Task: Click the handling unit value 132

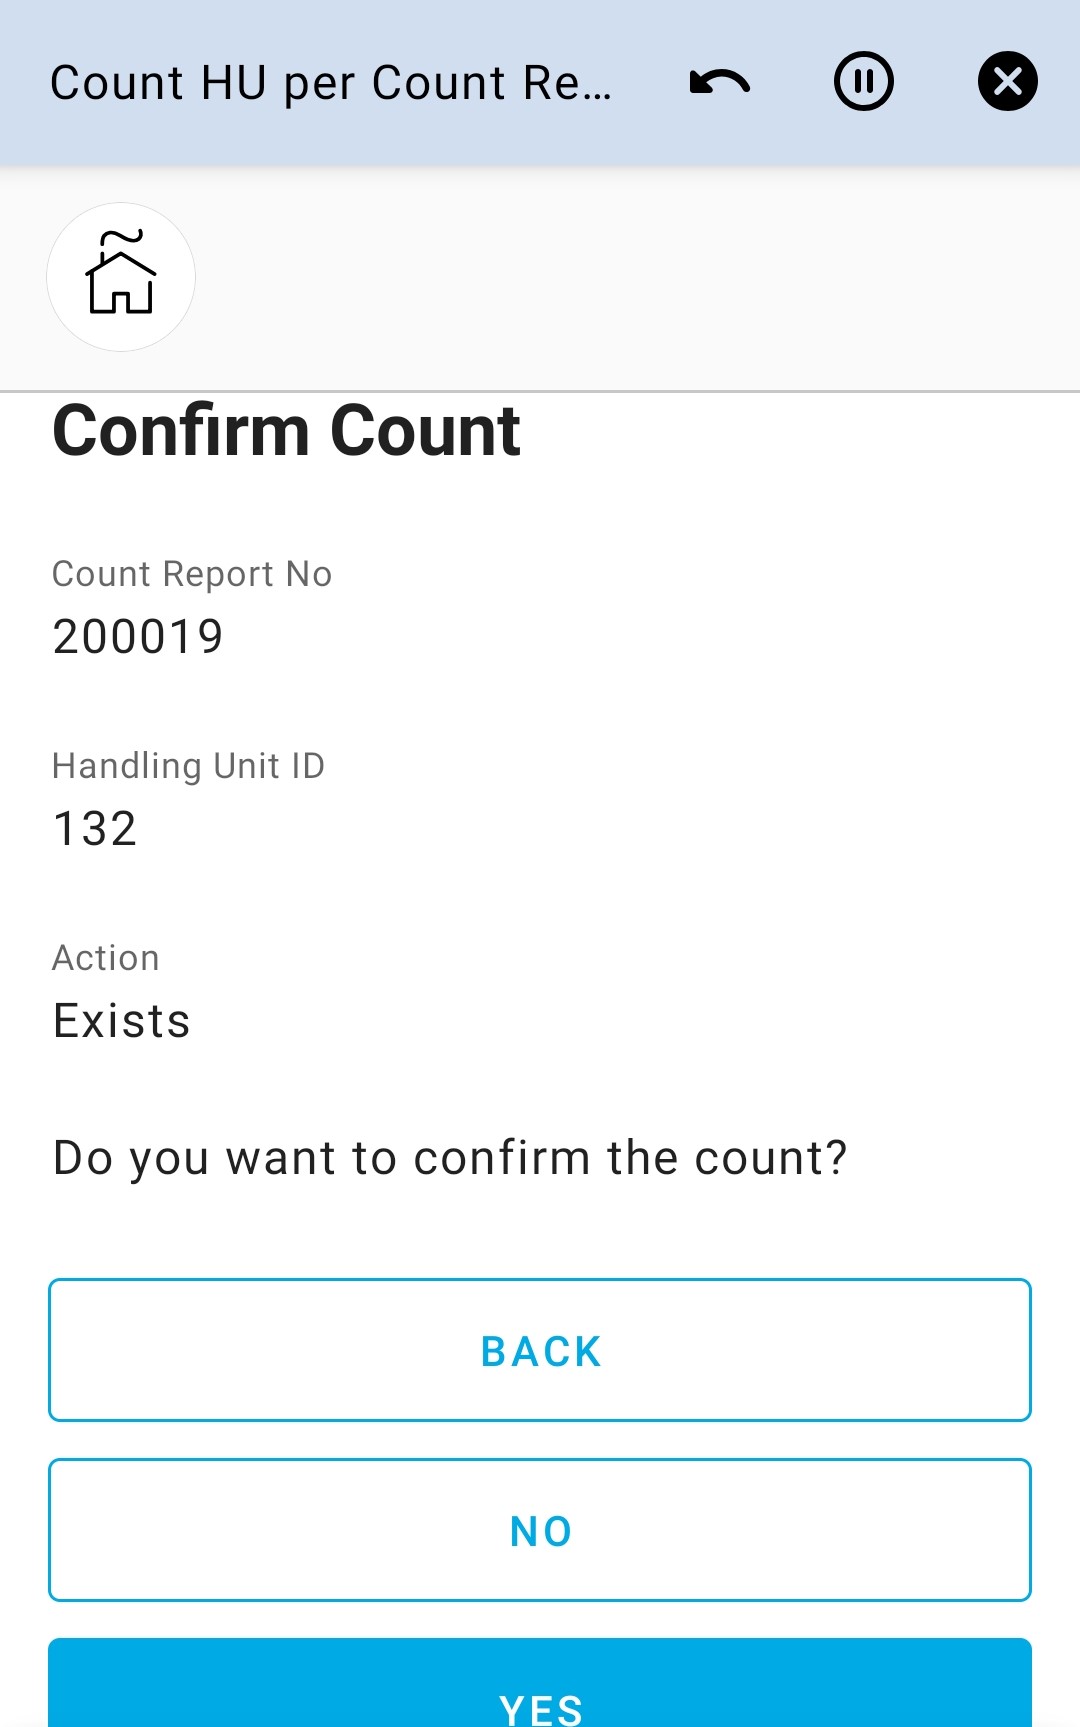Action: coord(95,829)
